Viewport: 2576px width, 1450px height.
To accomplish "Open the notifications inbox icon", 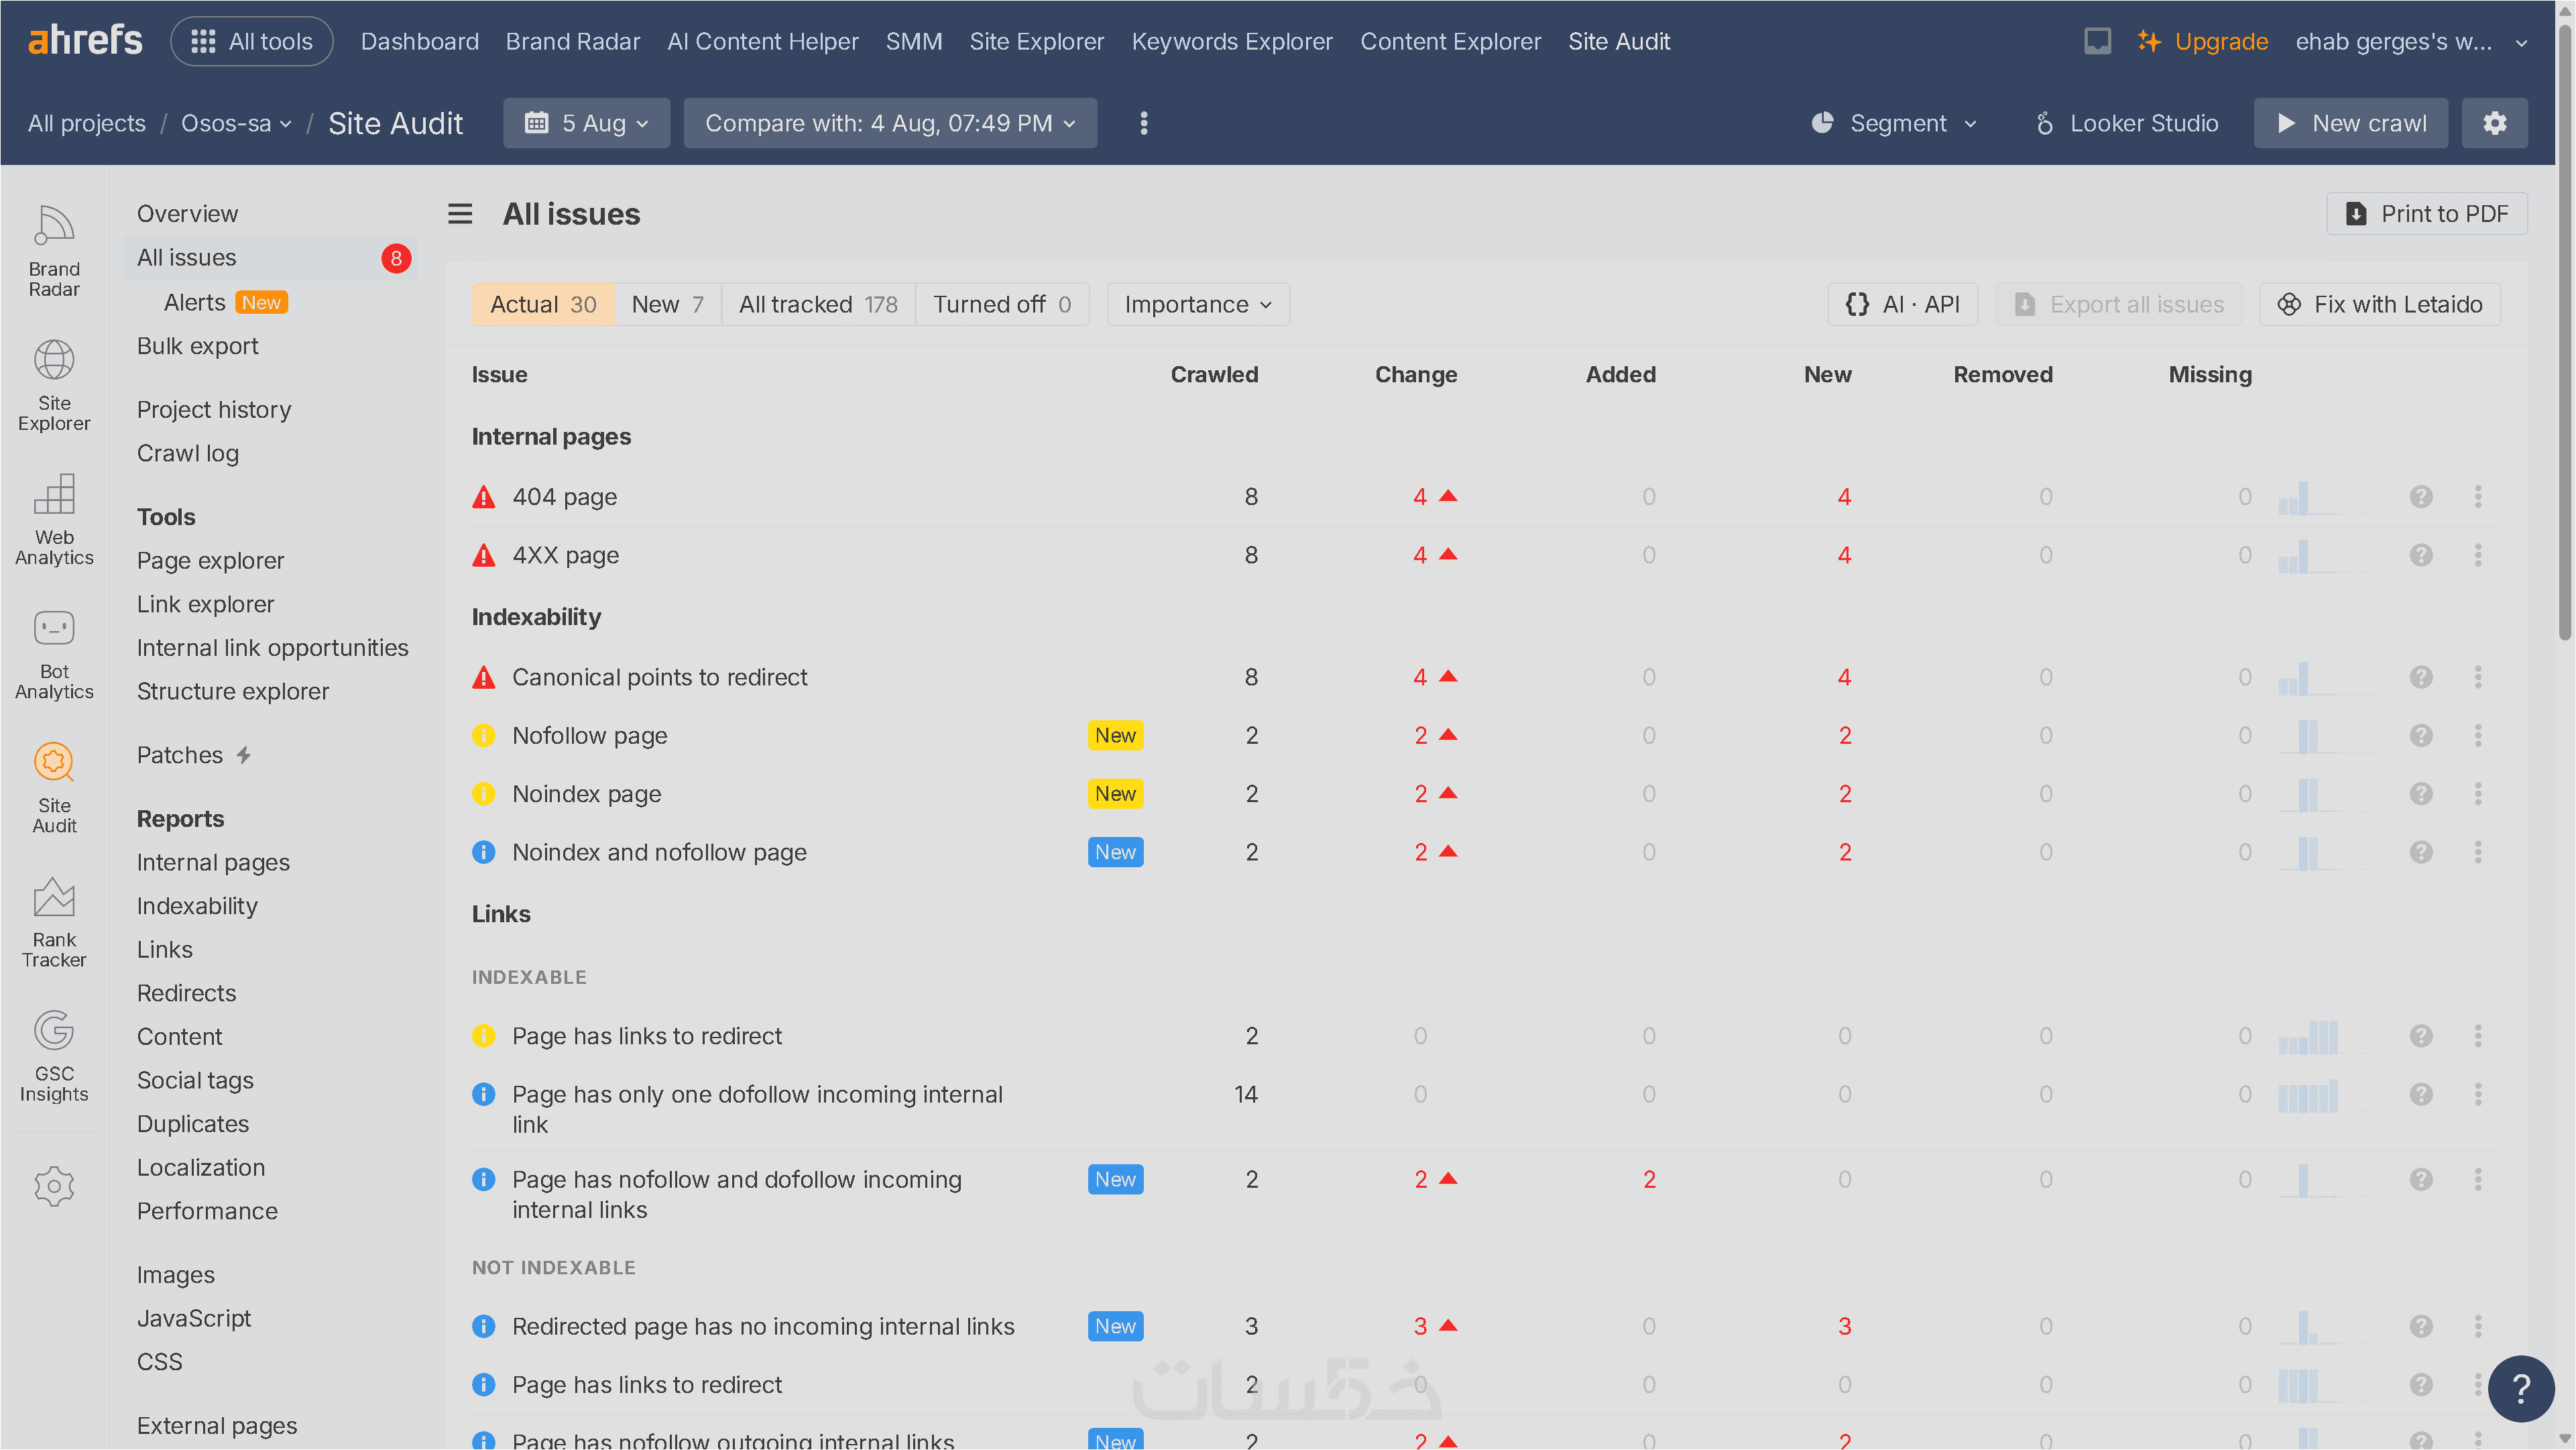I will point(2097,41).
